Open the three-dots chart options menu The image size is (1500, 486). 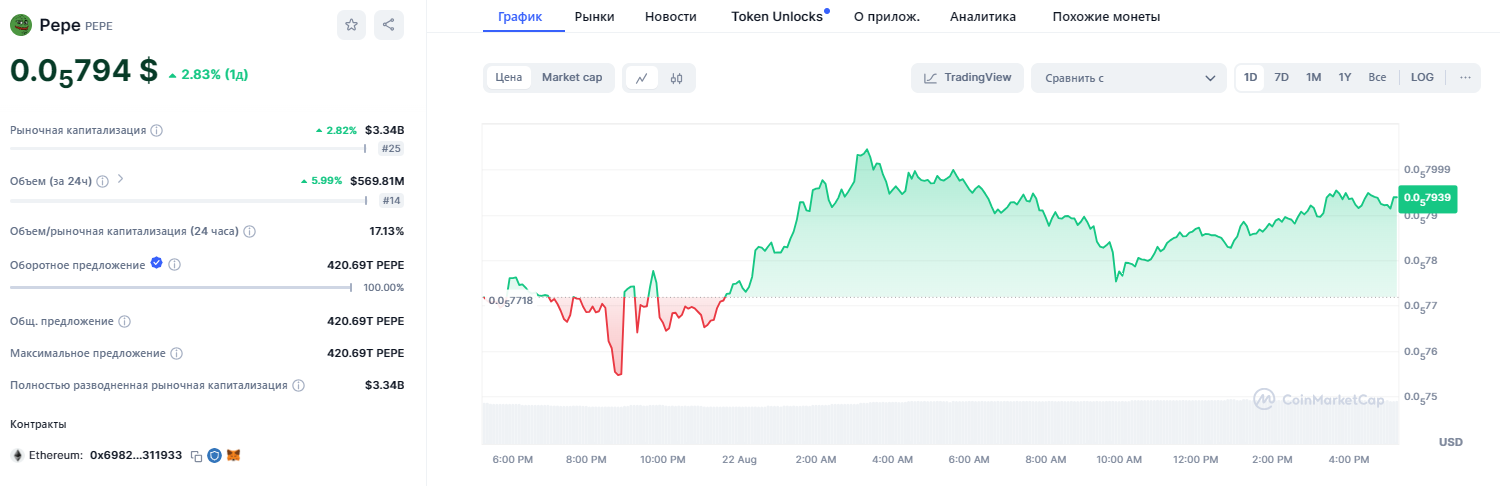[x=1465, y=78]
